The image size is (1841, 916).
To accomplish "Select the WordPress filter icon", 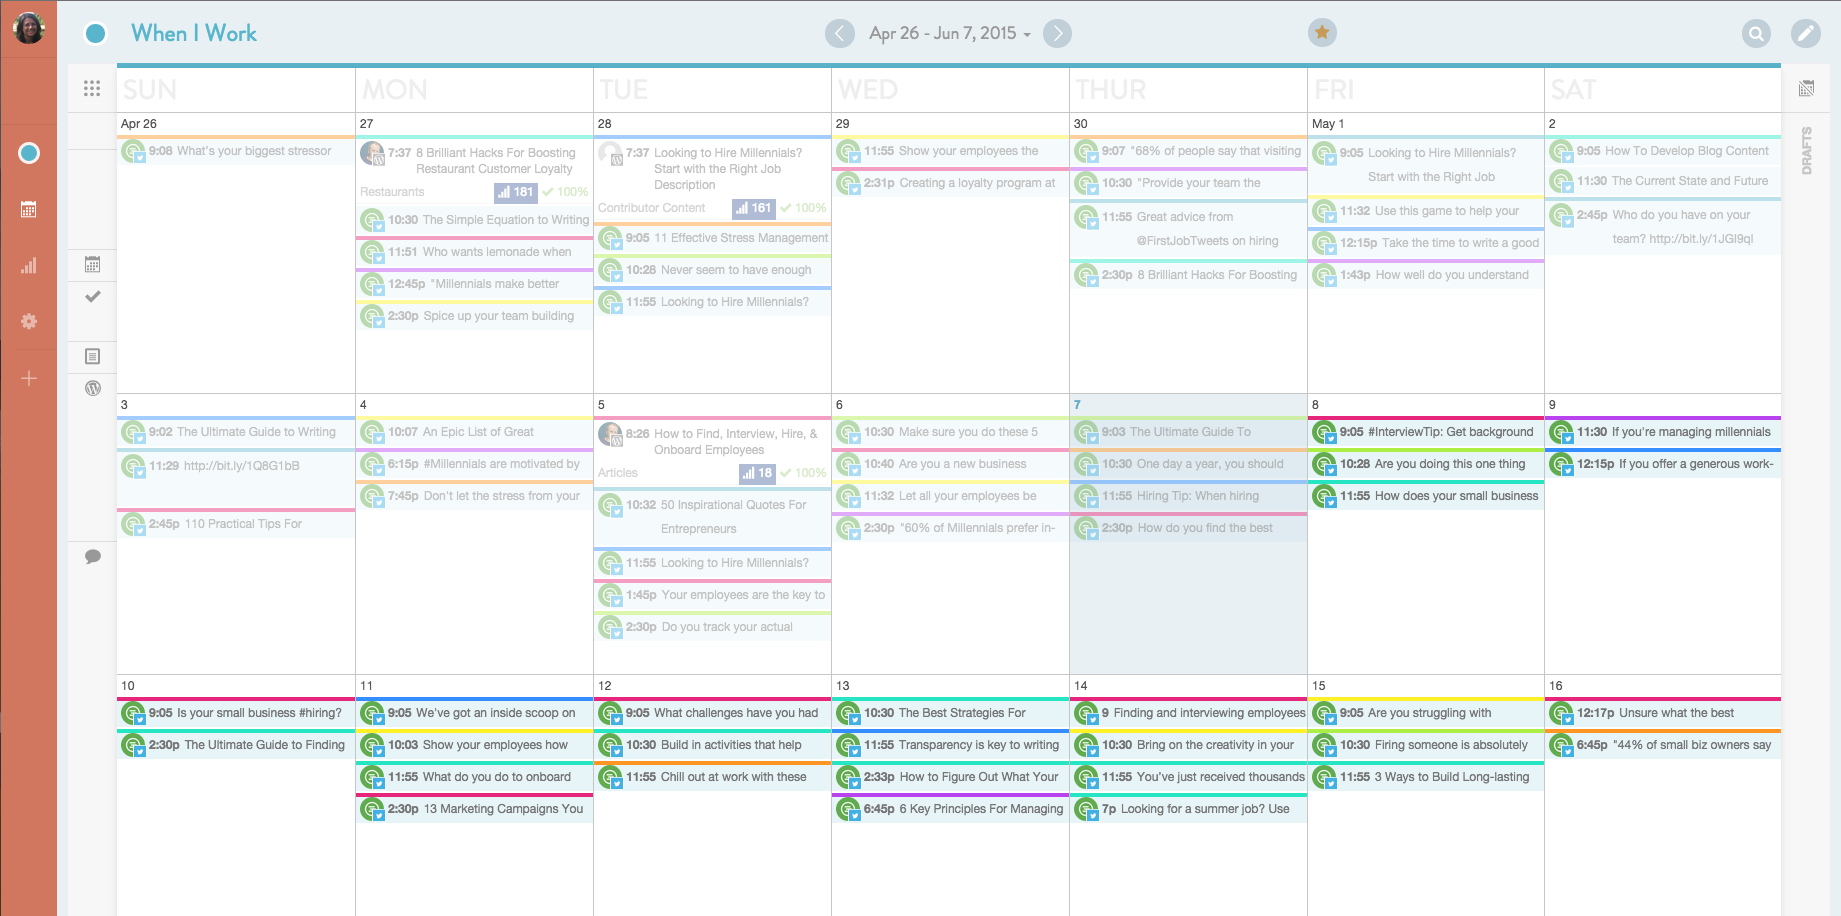I will tap(93, 388).
